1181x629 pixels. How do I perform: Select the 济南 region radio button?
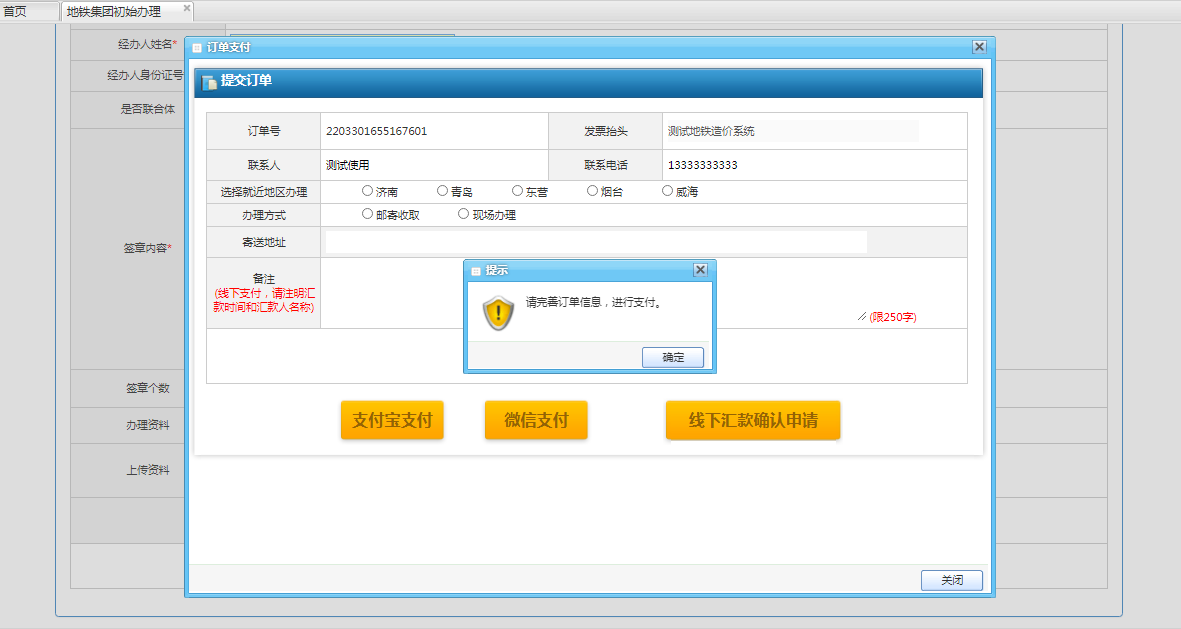point(367,191)
